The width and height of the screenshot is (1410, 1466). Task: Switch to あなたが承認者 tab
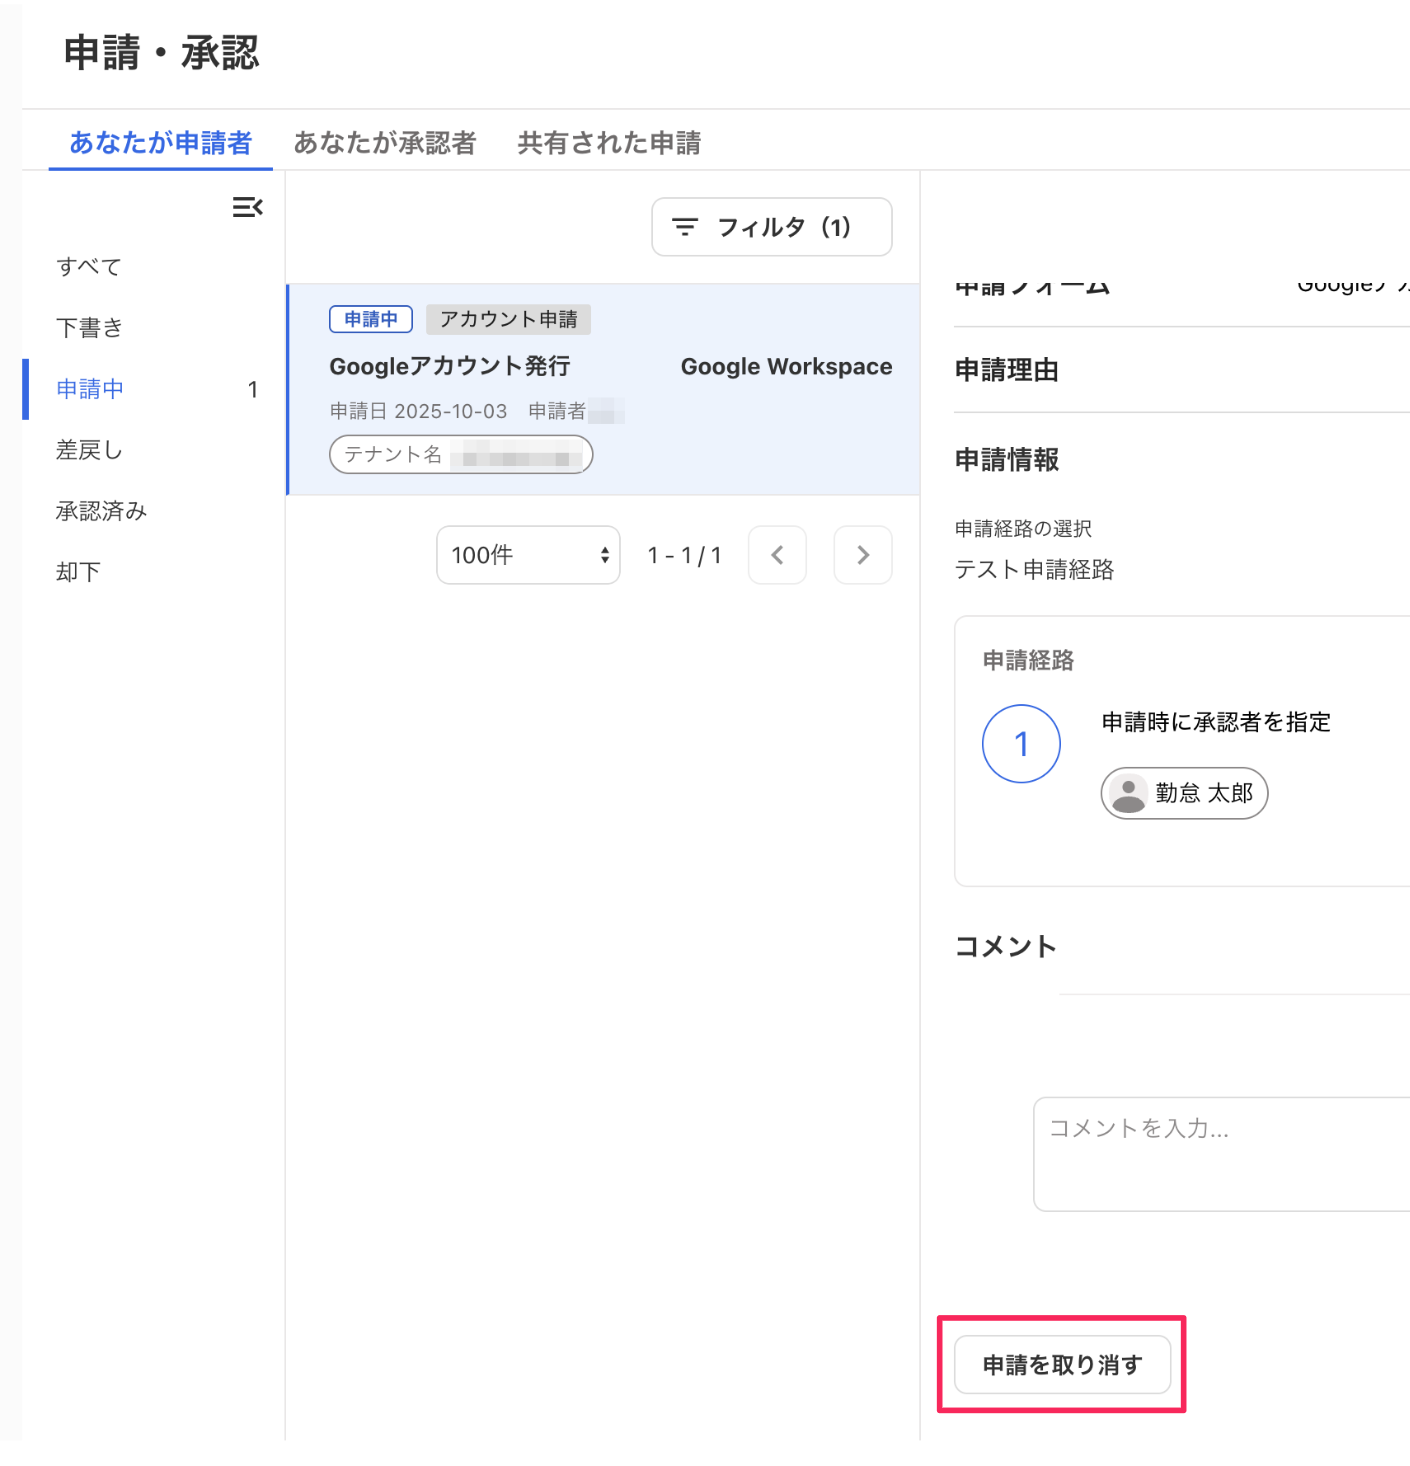pyautogui.click(x=385, y=143)
